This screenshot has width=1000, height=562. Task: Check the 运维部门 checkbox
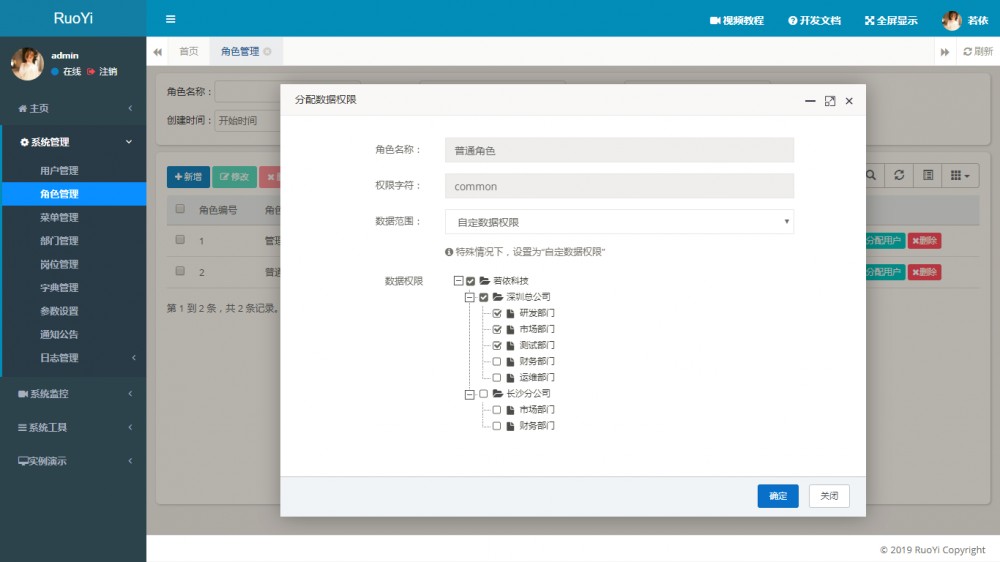(497, 378)
